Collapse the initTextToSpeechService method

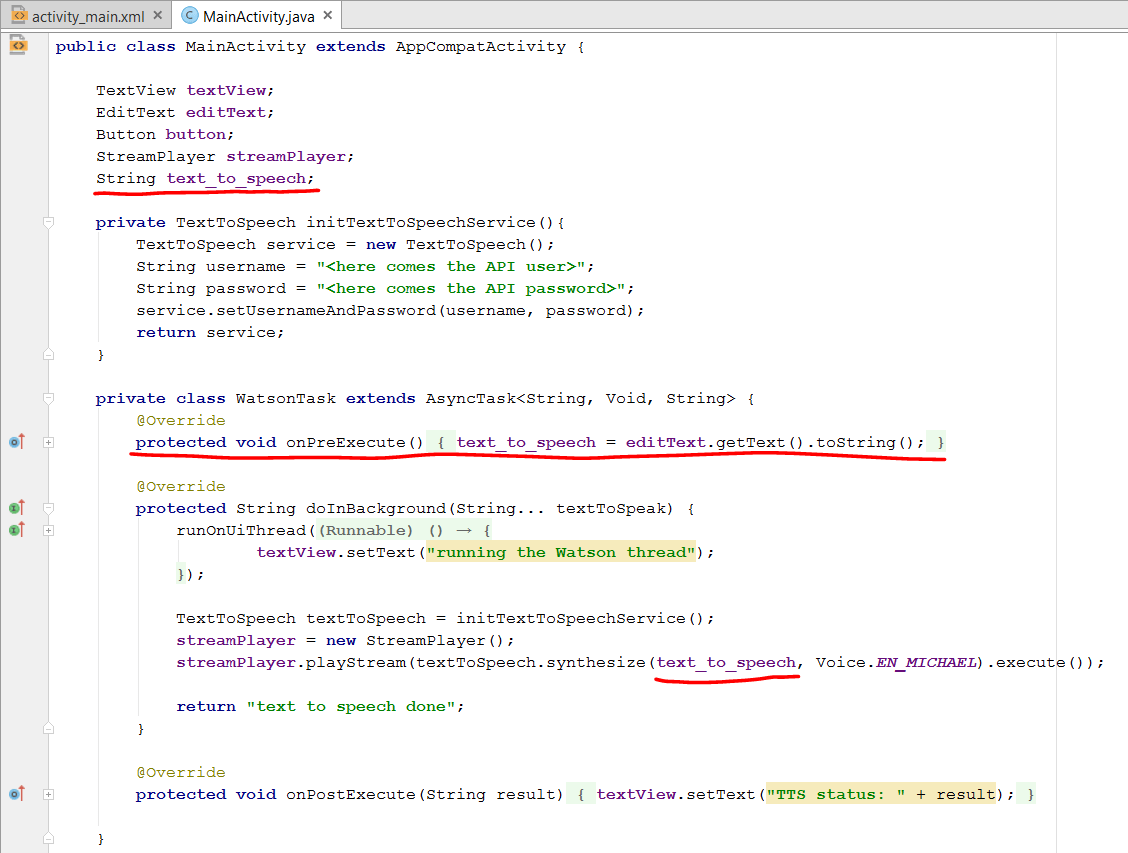click(x=48, y=223)
